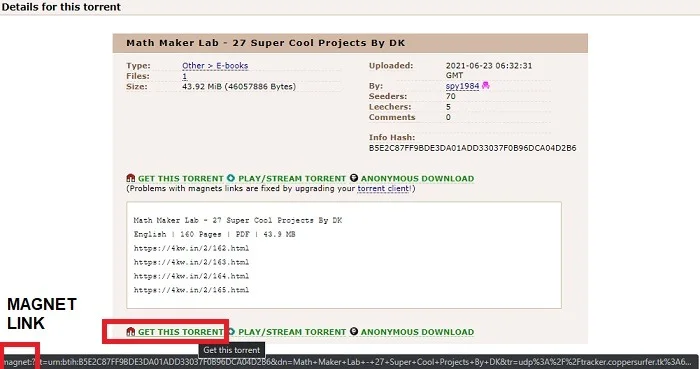Viewport: 700px width, 369px height.
Task: Open upper PLAY/STREAM TORRENT link
Action: [x=292, y=178]
